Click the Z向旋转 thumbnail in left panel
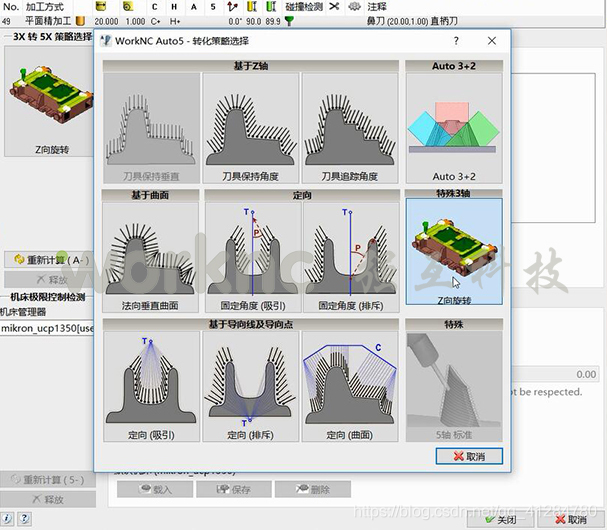The image size is (607, 530). (49, 101)
